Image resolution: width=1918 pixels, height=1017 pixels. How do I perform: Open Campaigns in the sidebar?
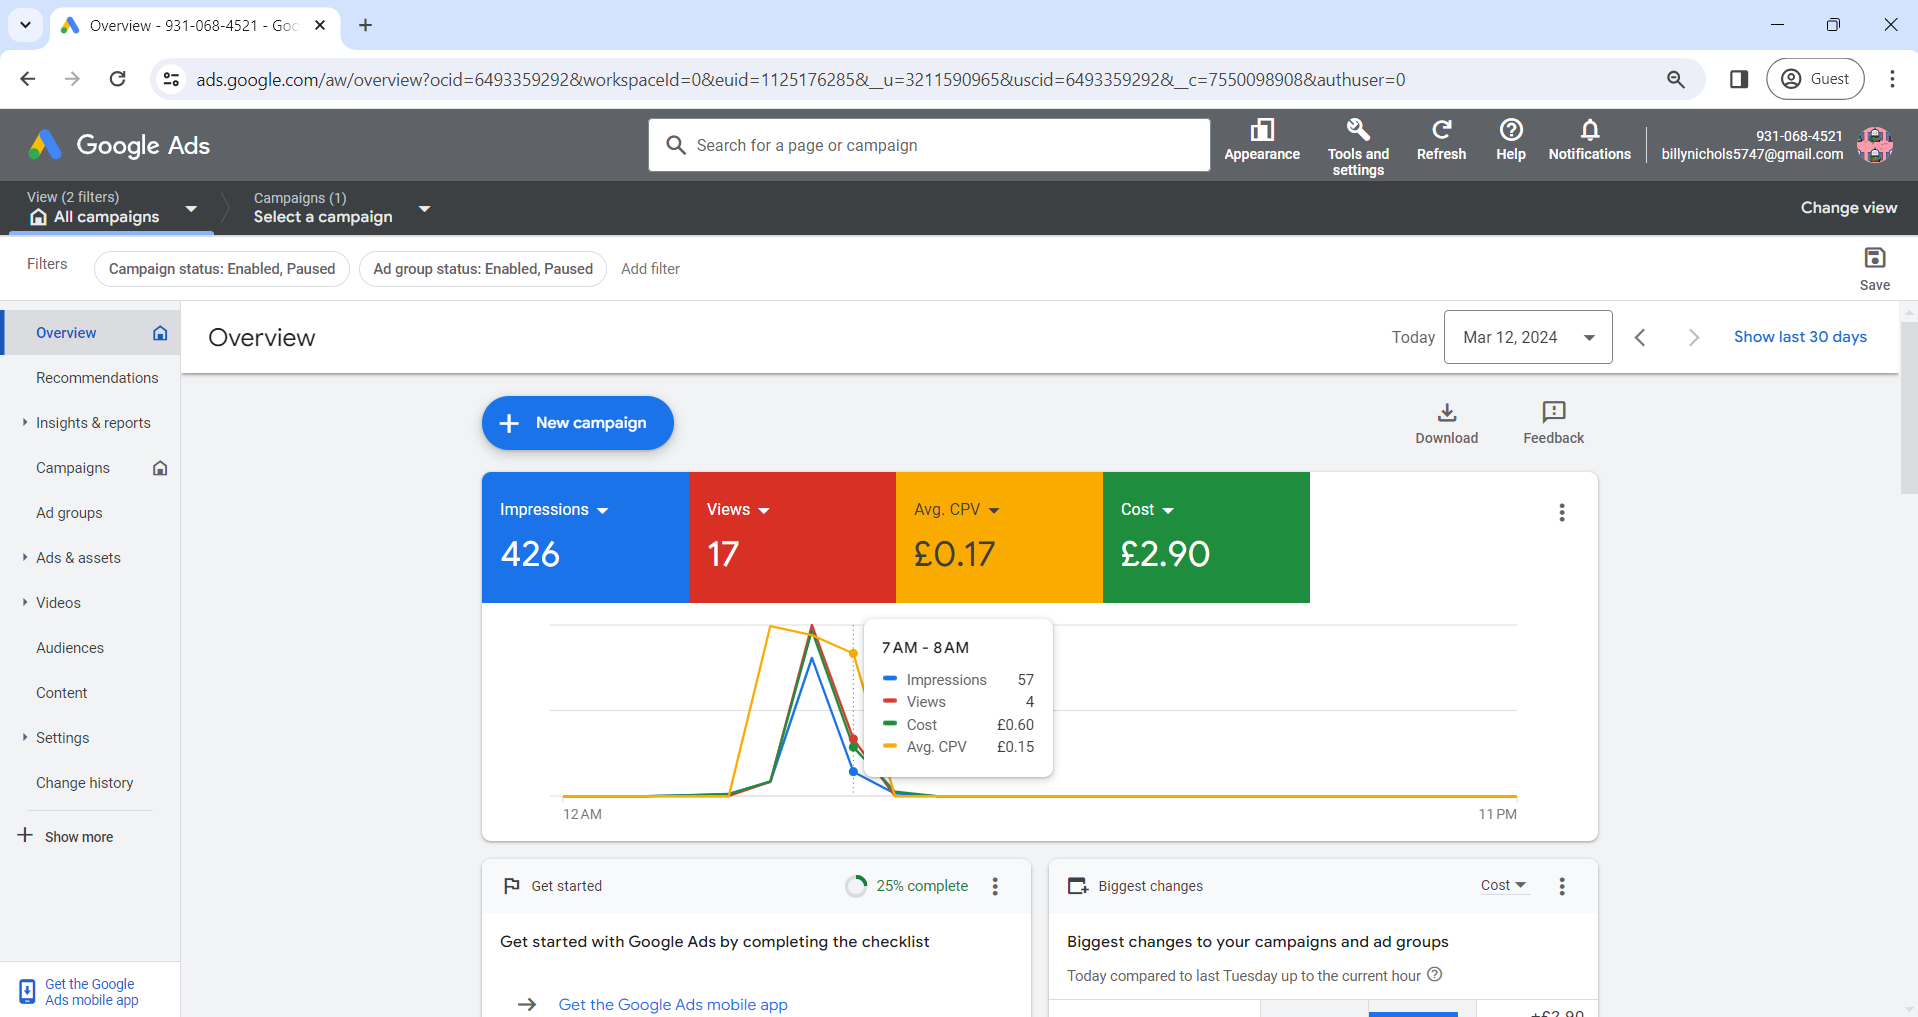(x=73, y=468)
